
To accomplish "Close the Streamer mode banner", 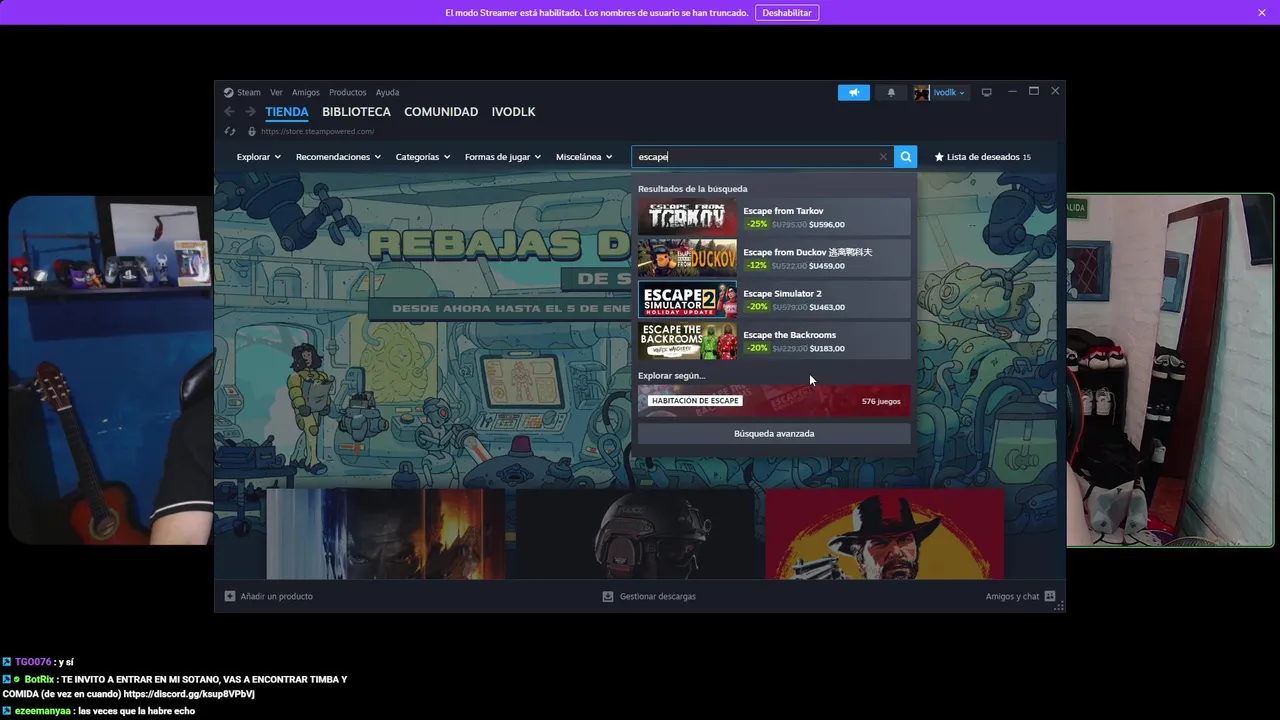I will (1262, 12).
